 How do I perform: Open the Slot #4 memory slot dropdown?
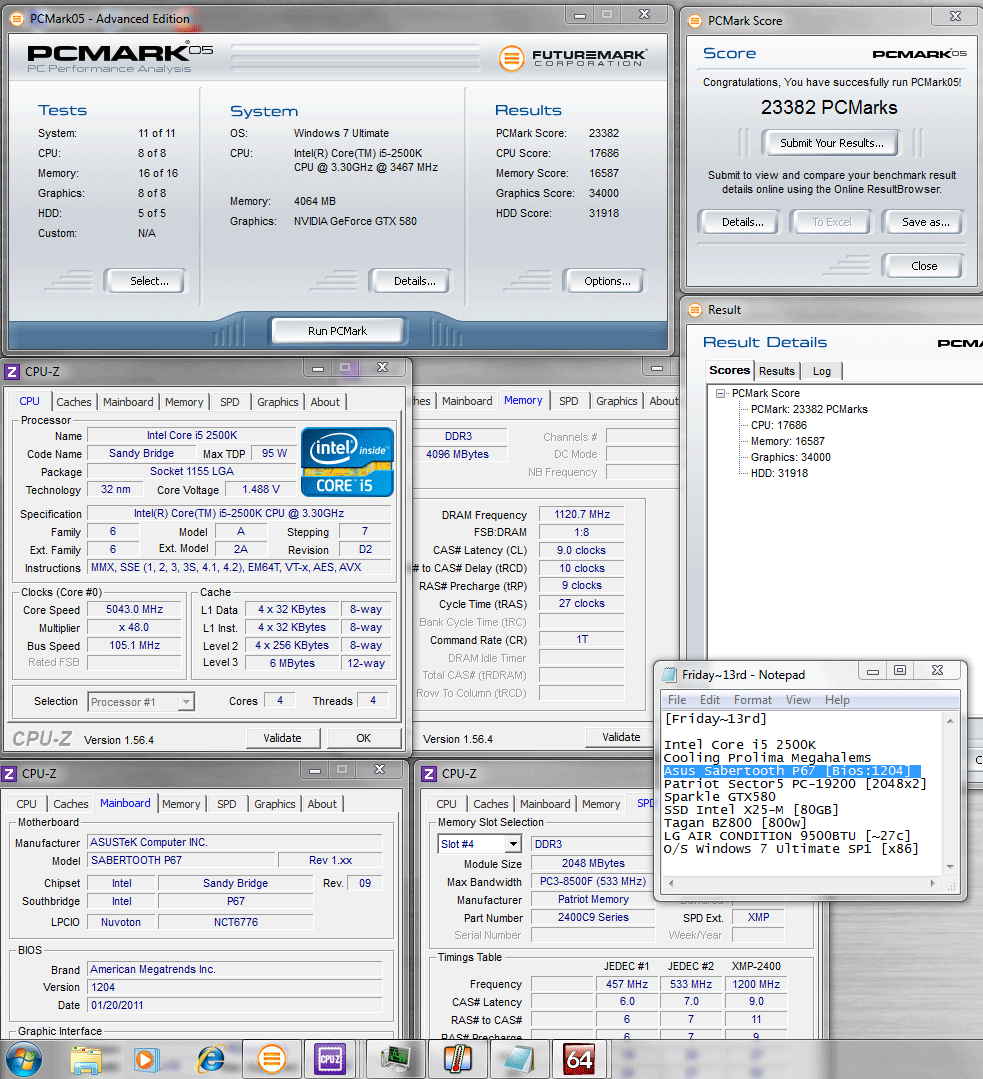[513, 844]
